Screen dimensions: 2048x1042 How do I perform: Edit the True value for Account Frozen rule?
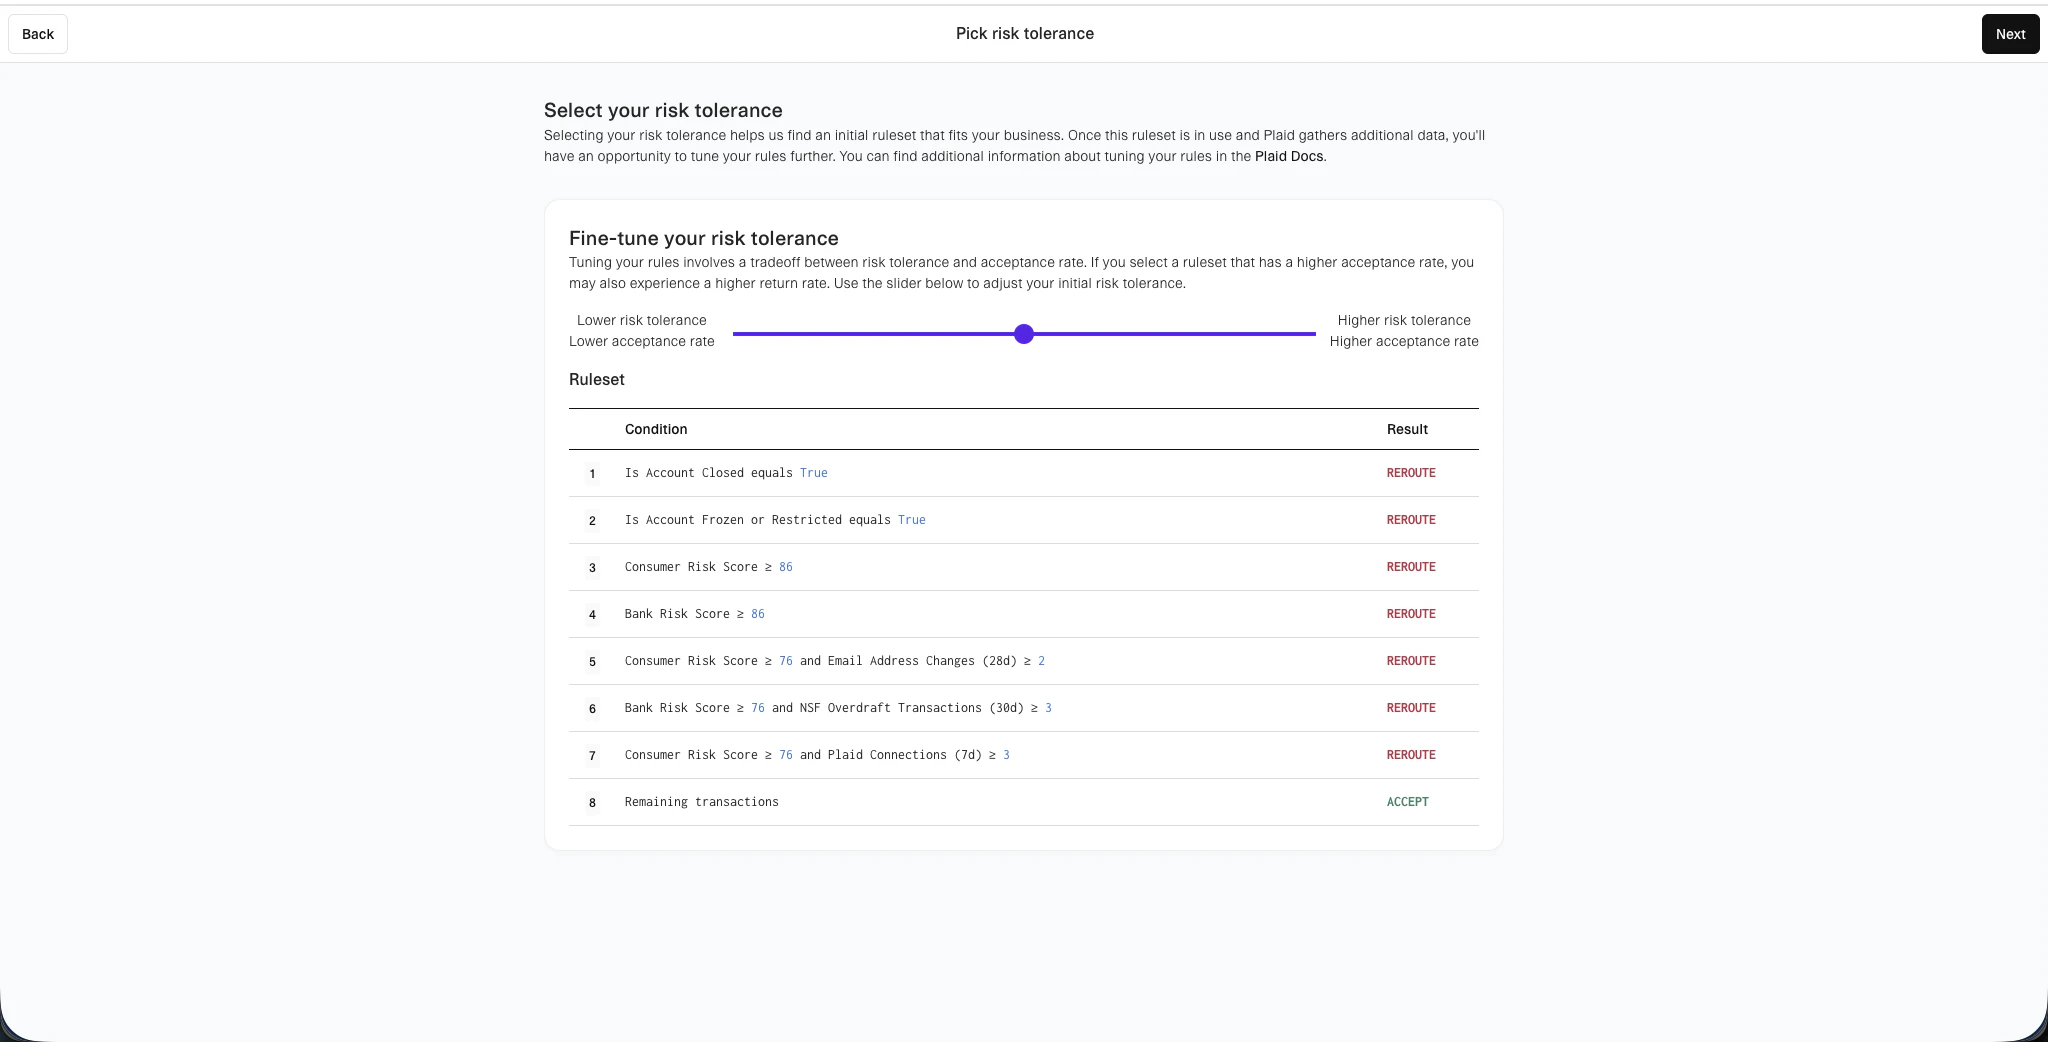pos(911,520)
